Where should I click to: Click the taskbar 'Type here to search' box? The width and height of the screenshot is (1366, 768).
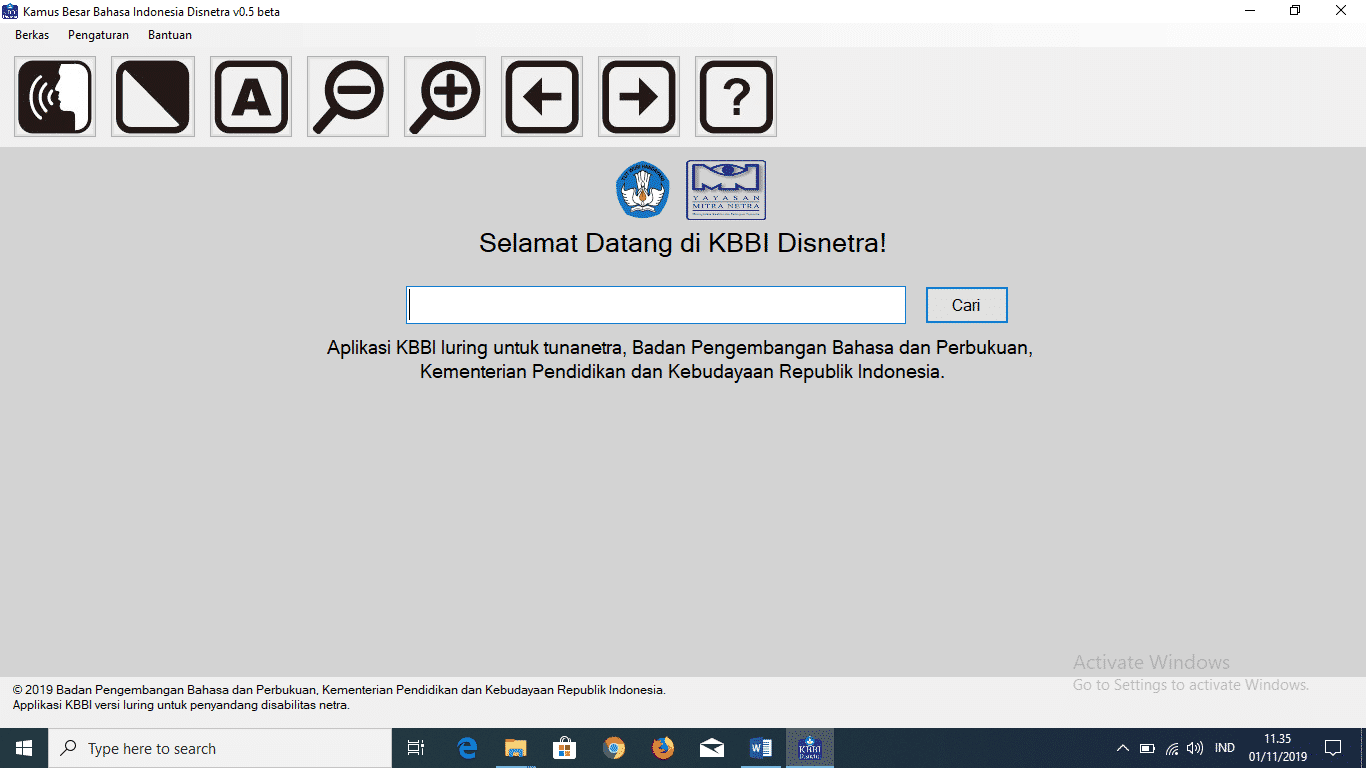(x=220, y=748)
